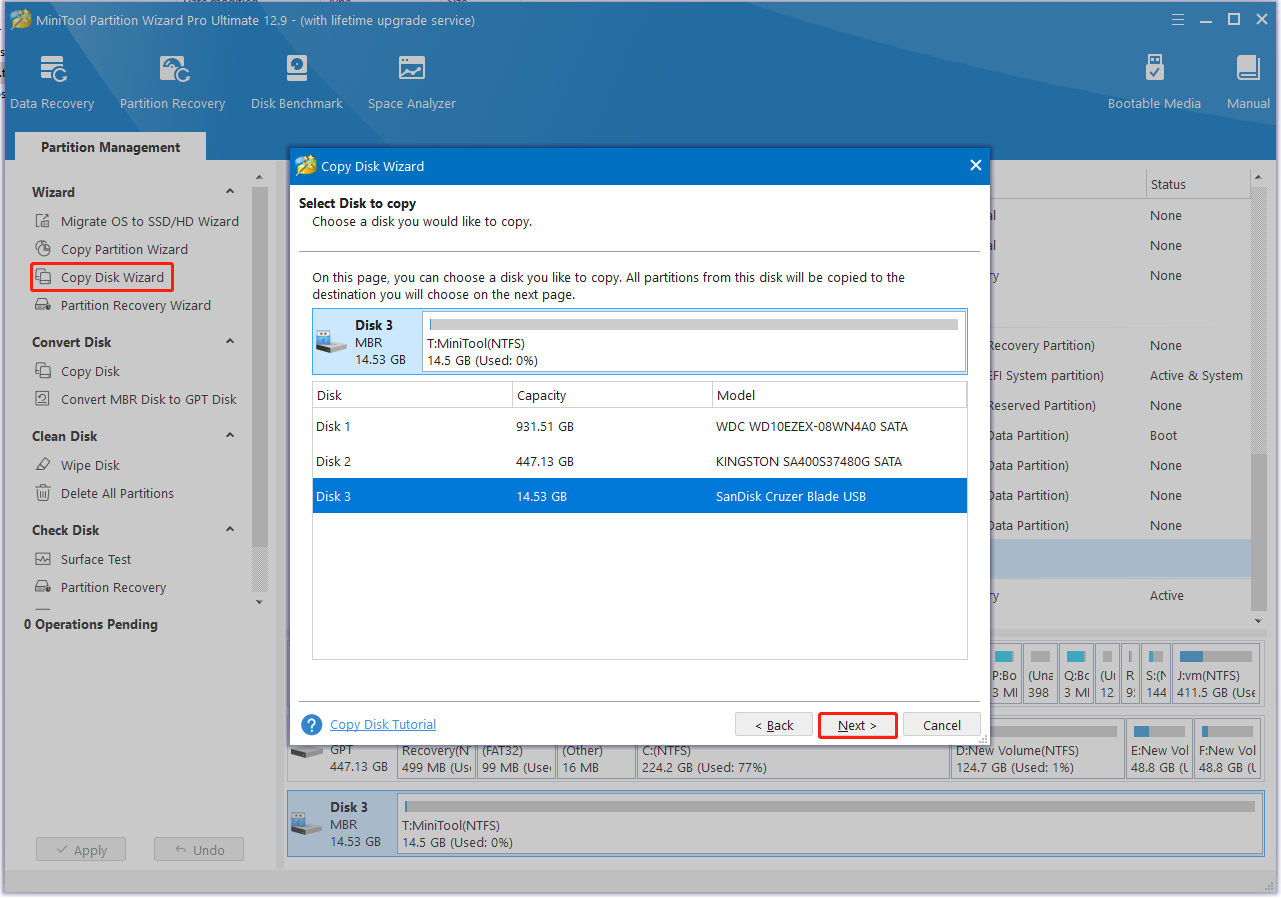Collapse the Wizard section
Image resolution: width=1281 pixels, height=899 pixels.
pos(230,192)
